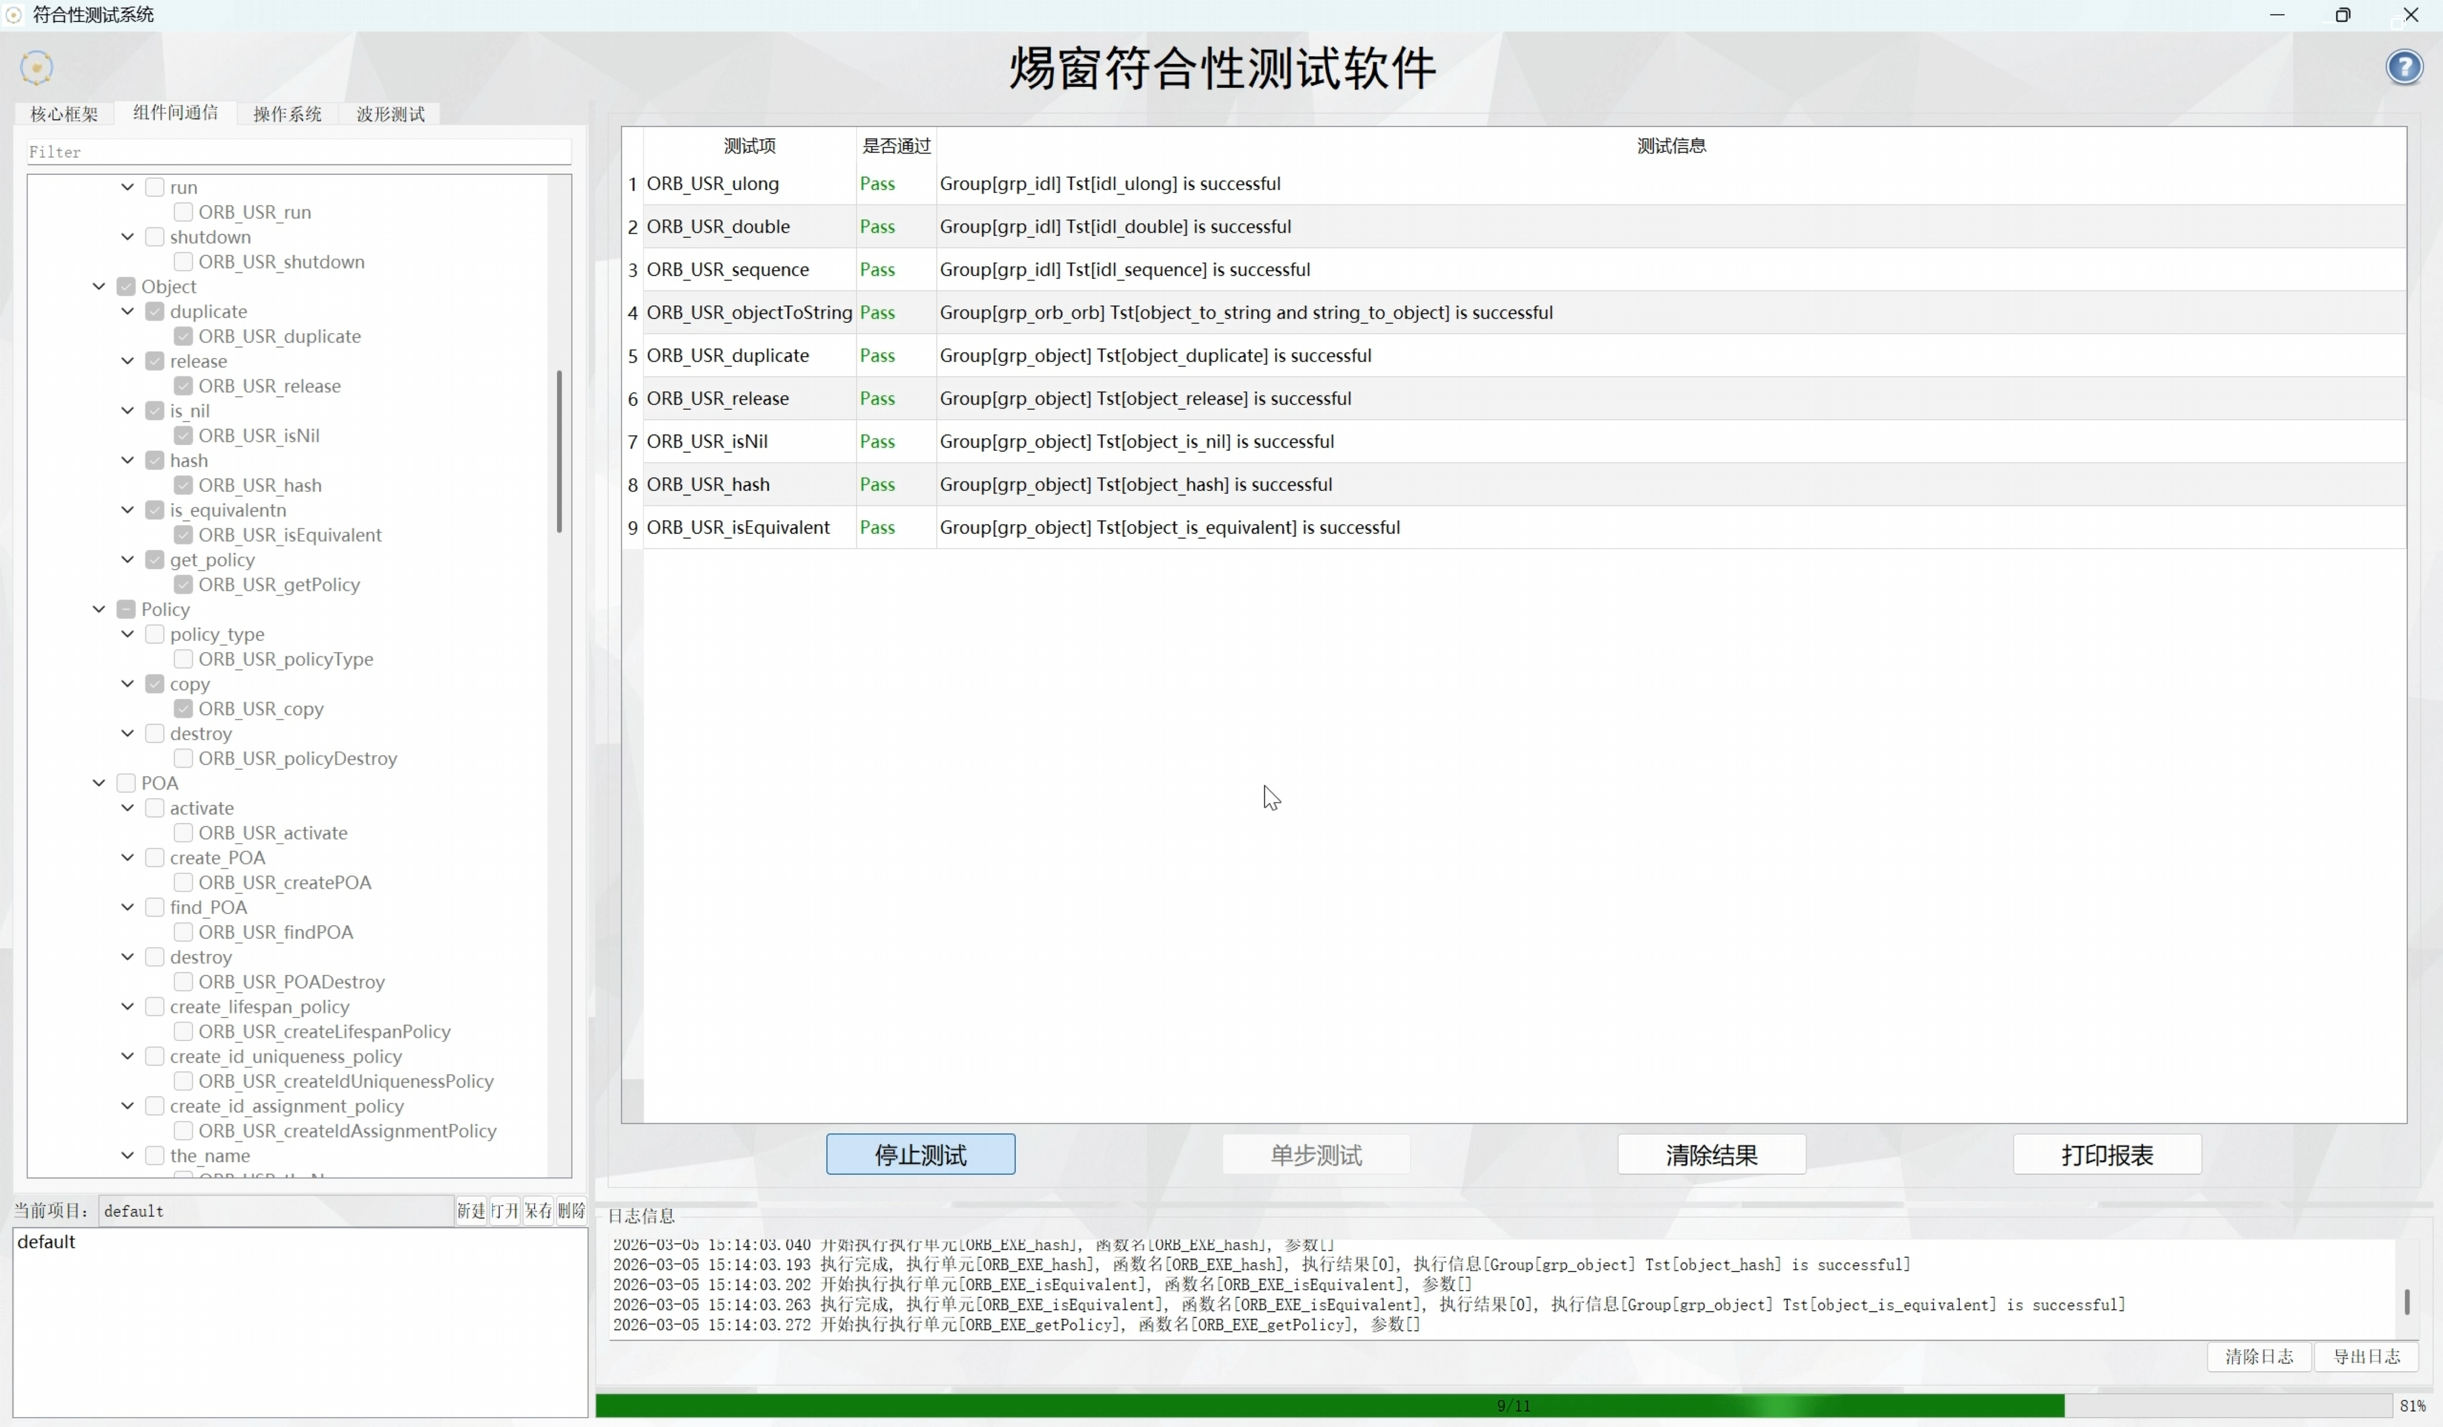Collapse the Object tree node

tap(99, 287)
